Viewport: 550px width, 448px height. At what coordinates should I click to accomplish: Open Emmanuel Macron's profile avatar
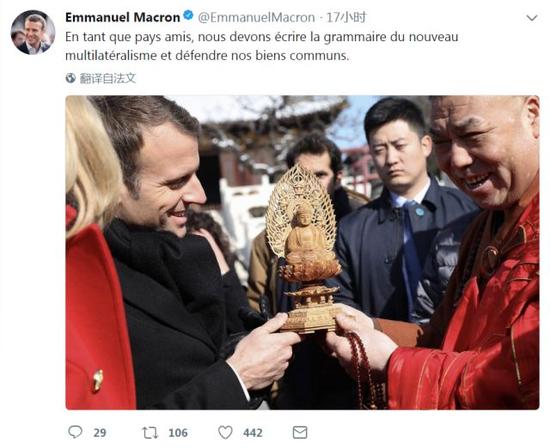click(33, 33)
